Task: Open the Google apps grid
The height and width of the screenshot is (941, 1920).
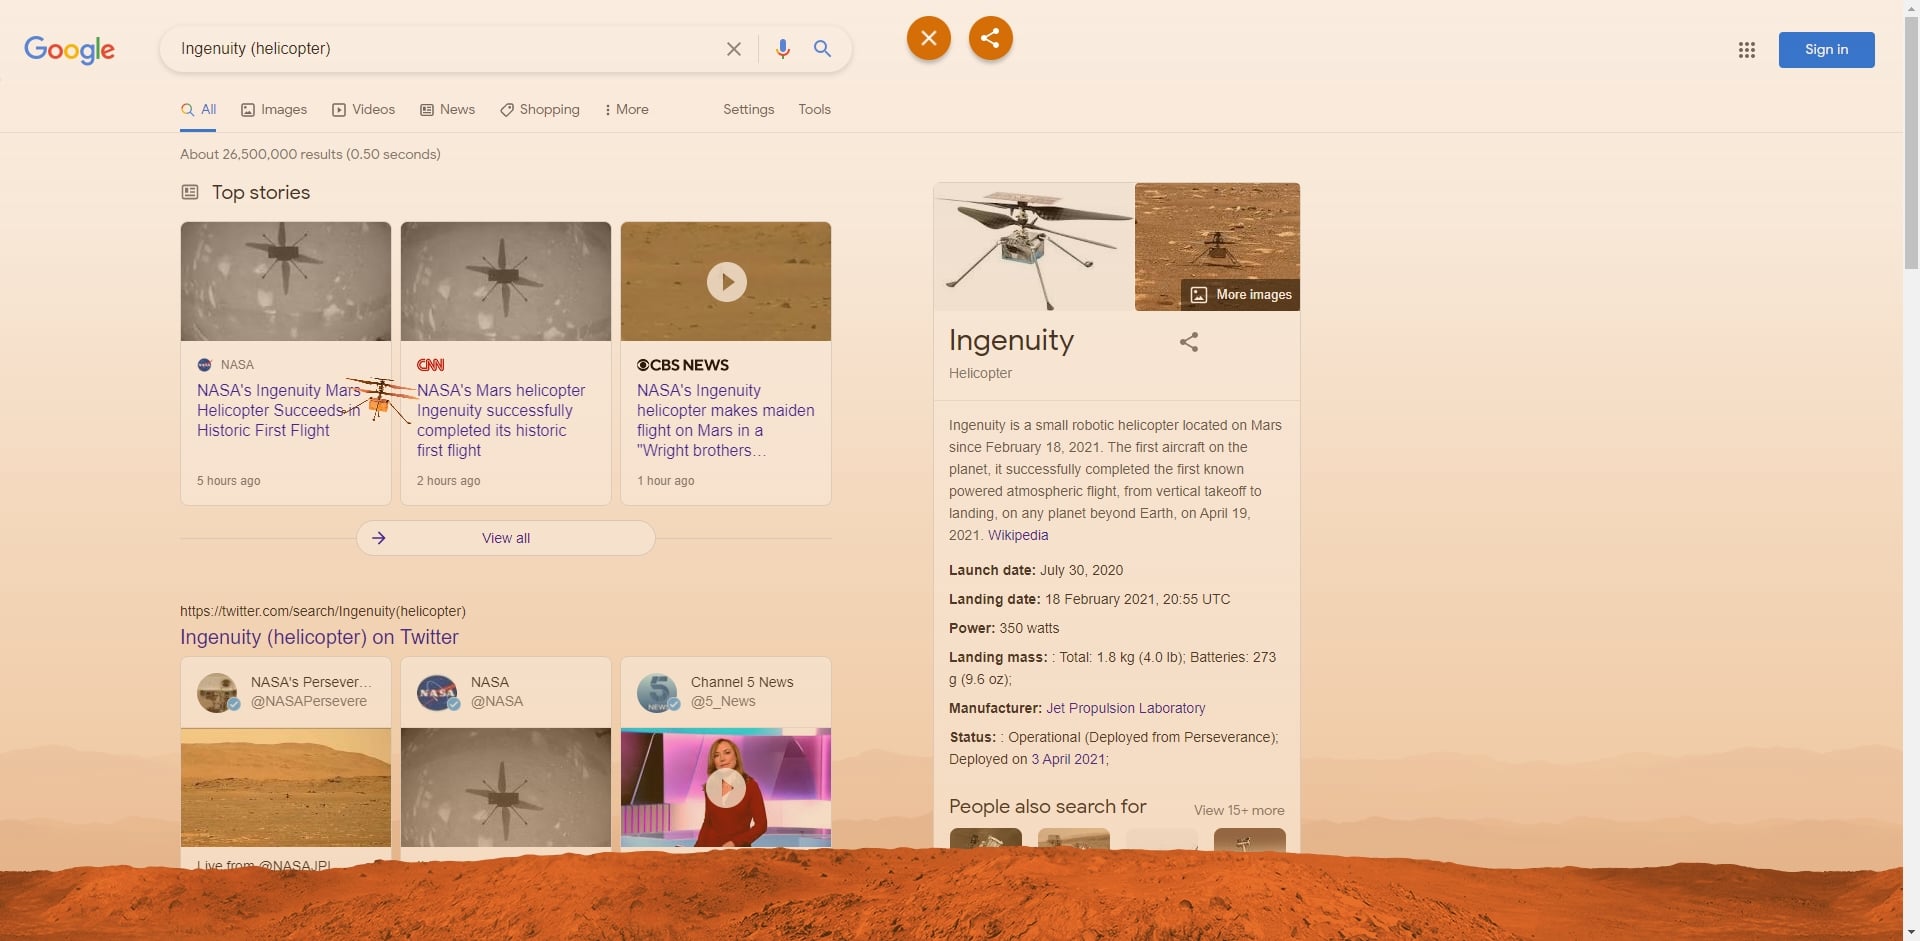Action: click(1747, 50)
